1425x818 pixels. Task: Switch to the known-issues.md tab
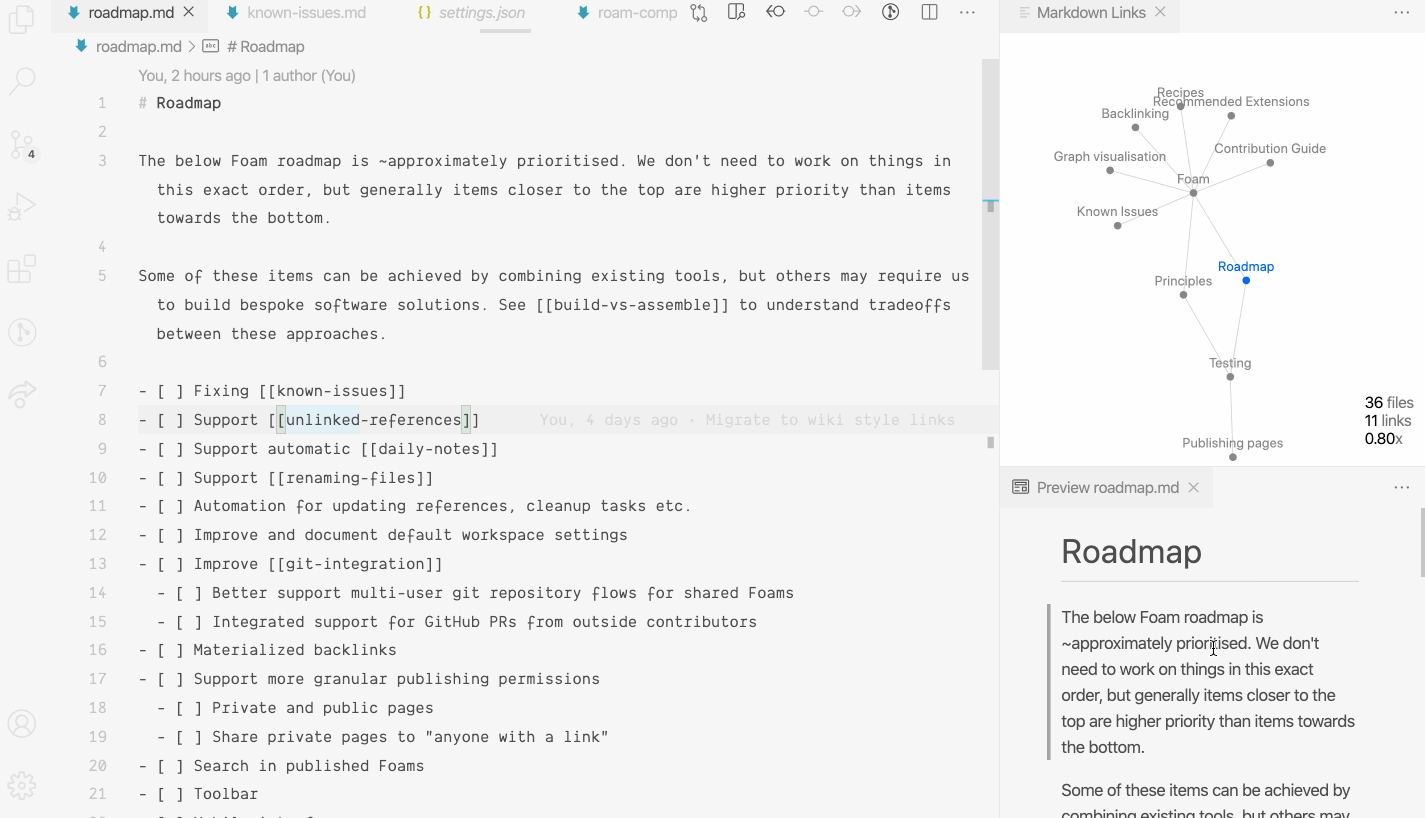[305, 13]
